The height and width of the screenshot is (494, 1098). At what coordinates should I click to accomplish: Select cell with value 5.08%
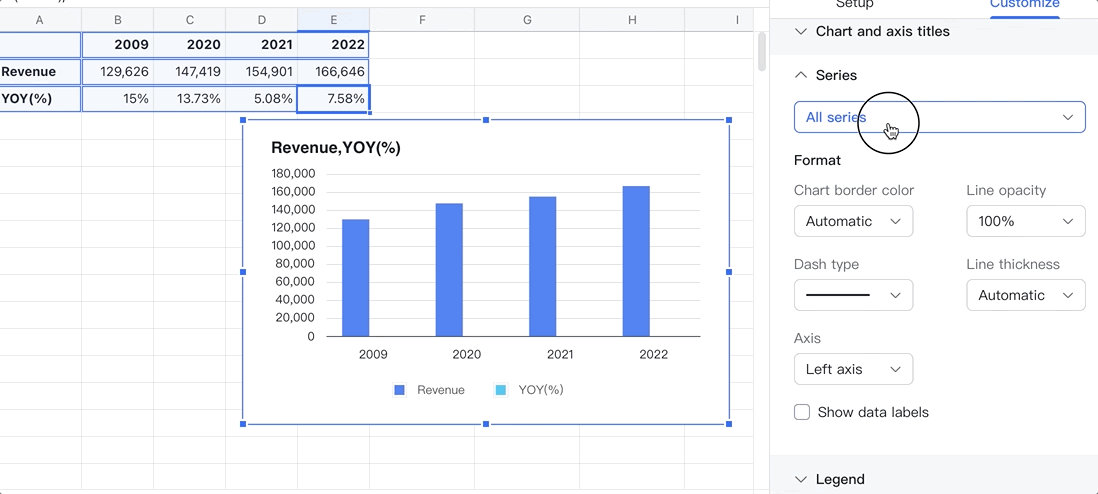click(x=261, y=99)
